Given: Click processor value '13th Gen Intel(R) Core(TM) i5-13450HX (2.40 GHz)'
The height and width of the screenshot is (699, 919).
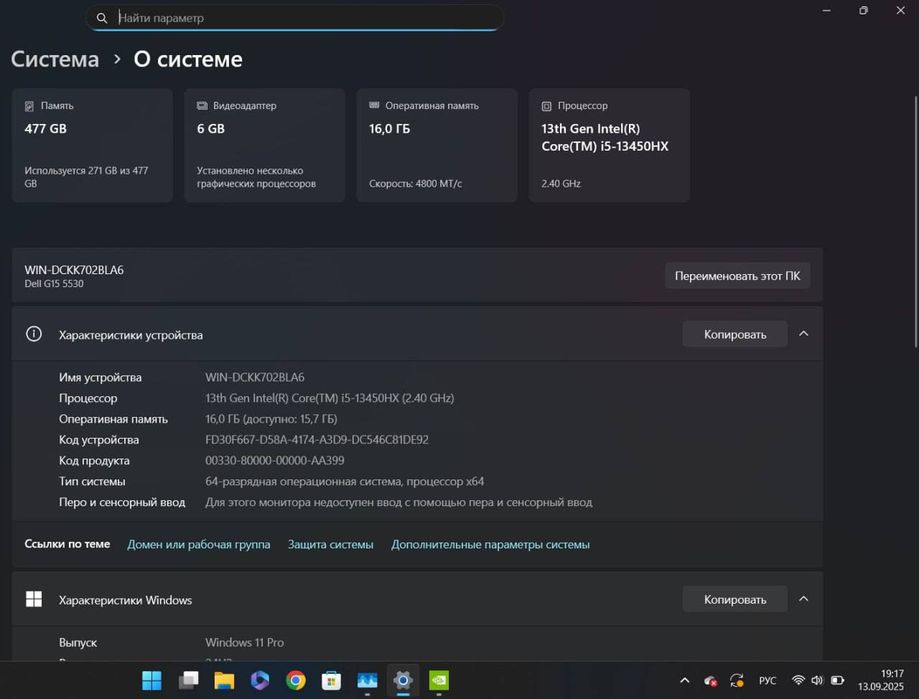Looking at the screenshot, I should [x=329, y=398].
